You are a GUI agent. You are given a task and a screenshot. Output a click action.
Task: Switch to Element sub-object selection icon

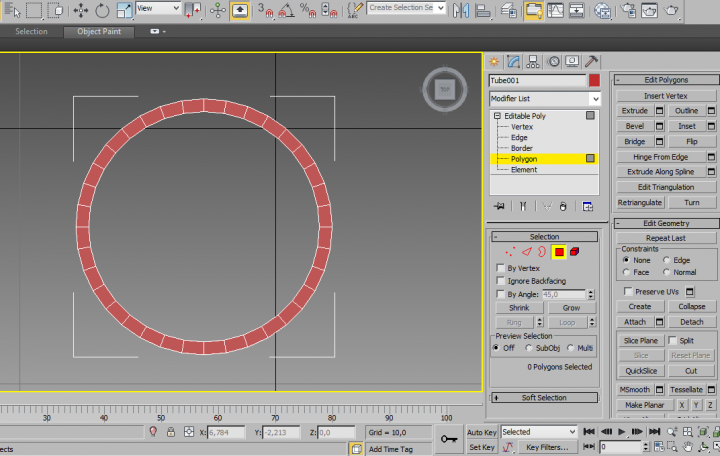click(576, 252)
